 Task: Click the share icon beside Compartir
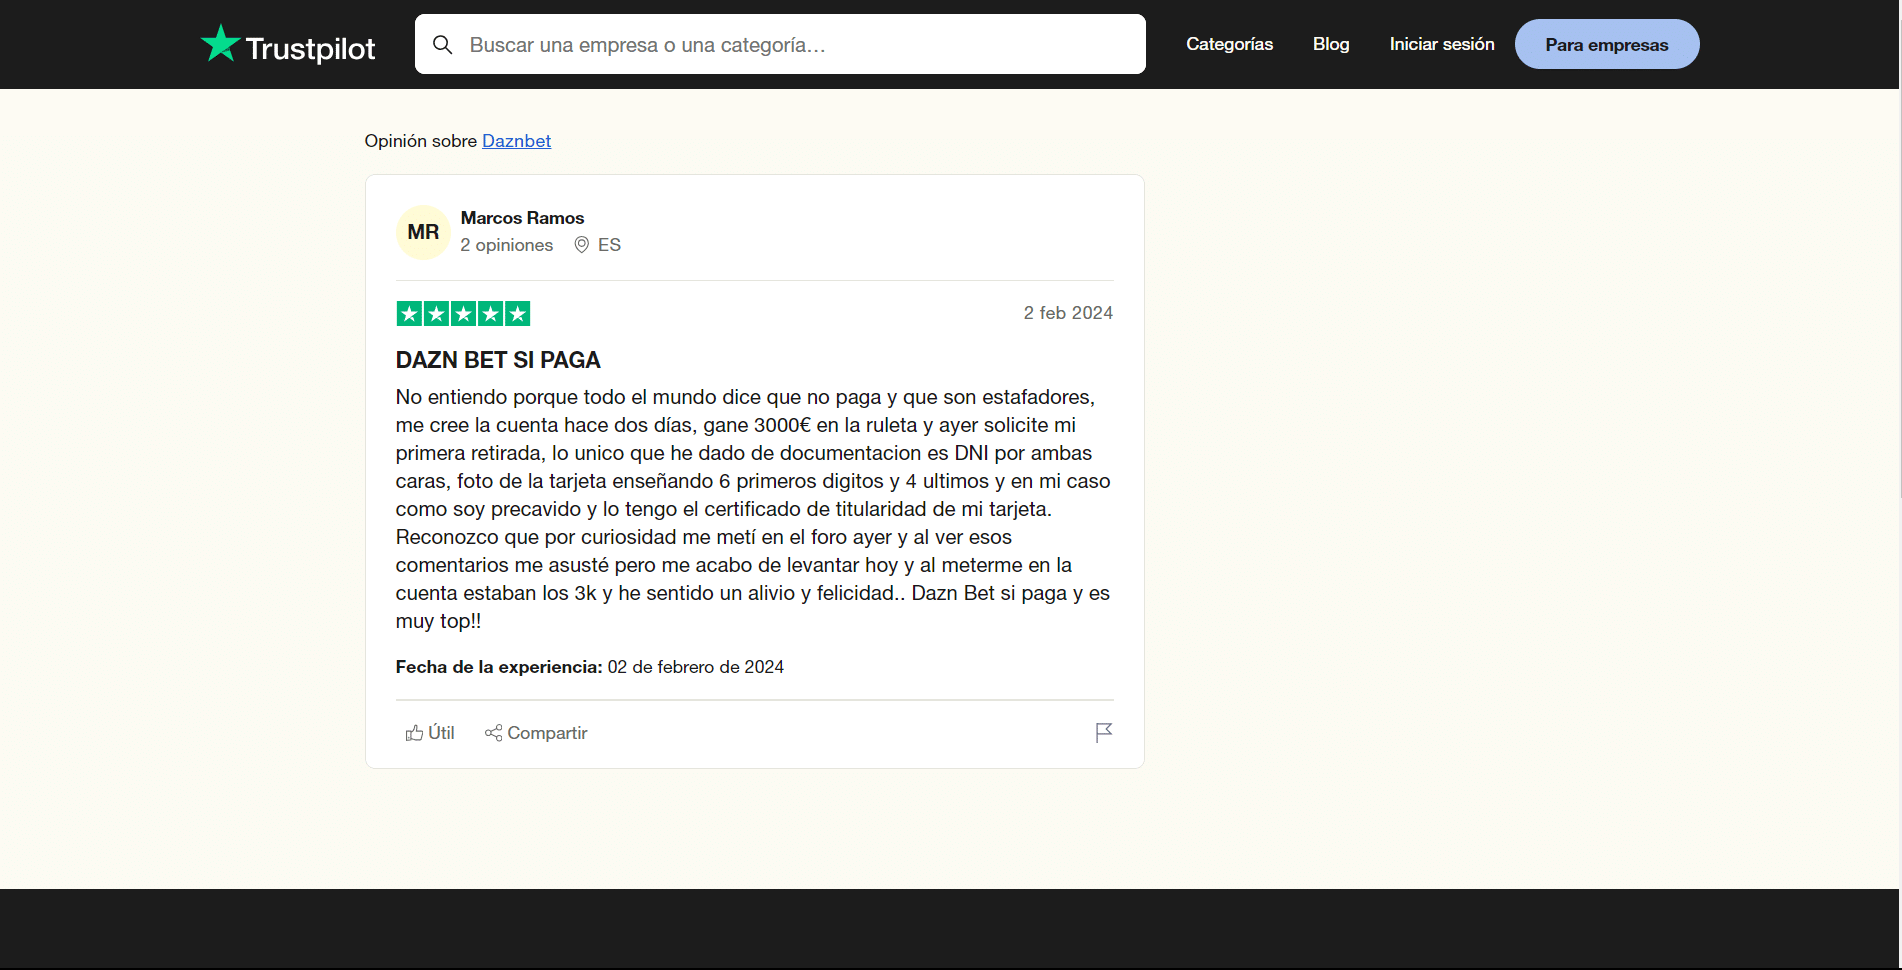point(492,733)
